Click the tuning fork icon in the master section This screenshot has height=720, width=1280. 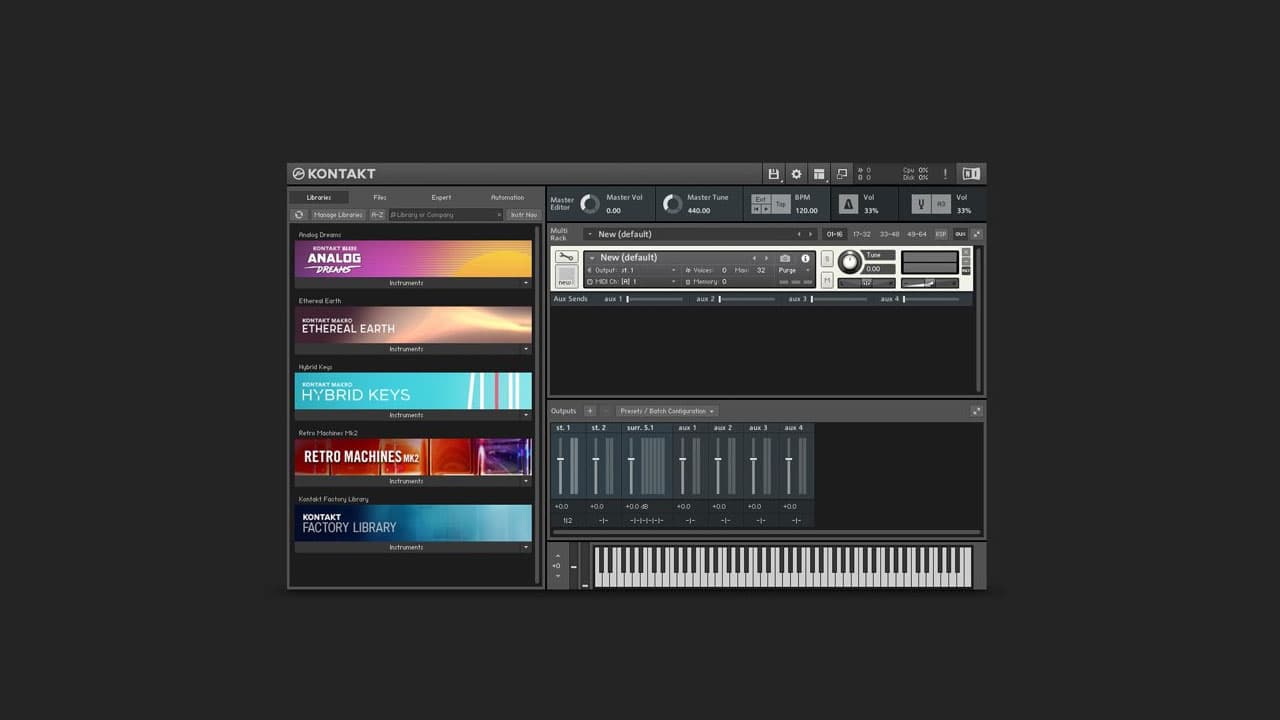(921, 204)
